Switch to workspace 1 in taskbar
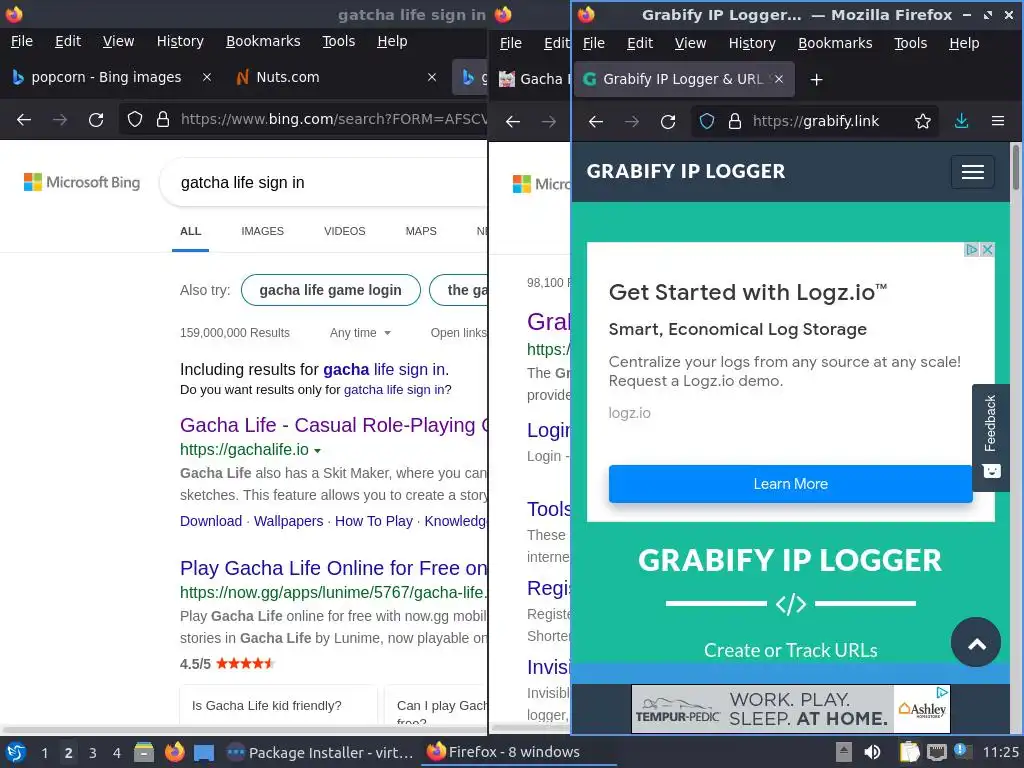The image size is (1024, 768). [x=44, y=753]
